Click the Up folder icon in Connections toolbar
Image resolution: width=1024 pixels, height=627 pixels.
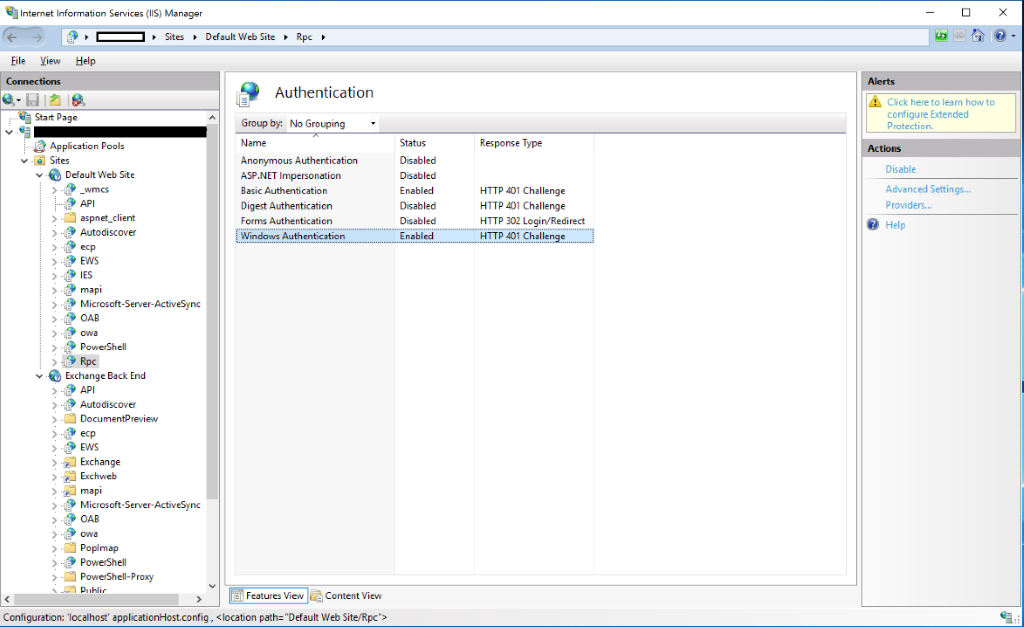click(x=55, y=100)
